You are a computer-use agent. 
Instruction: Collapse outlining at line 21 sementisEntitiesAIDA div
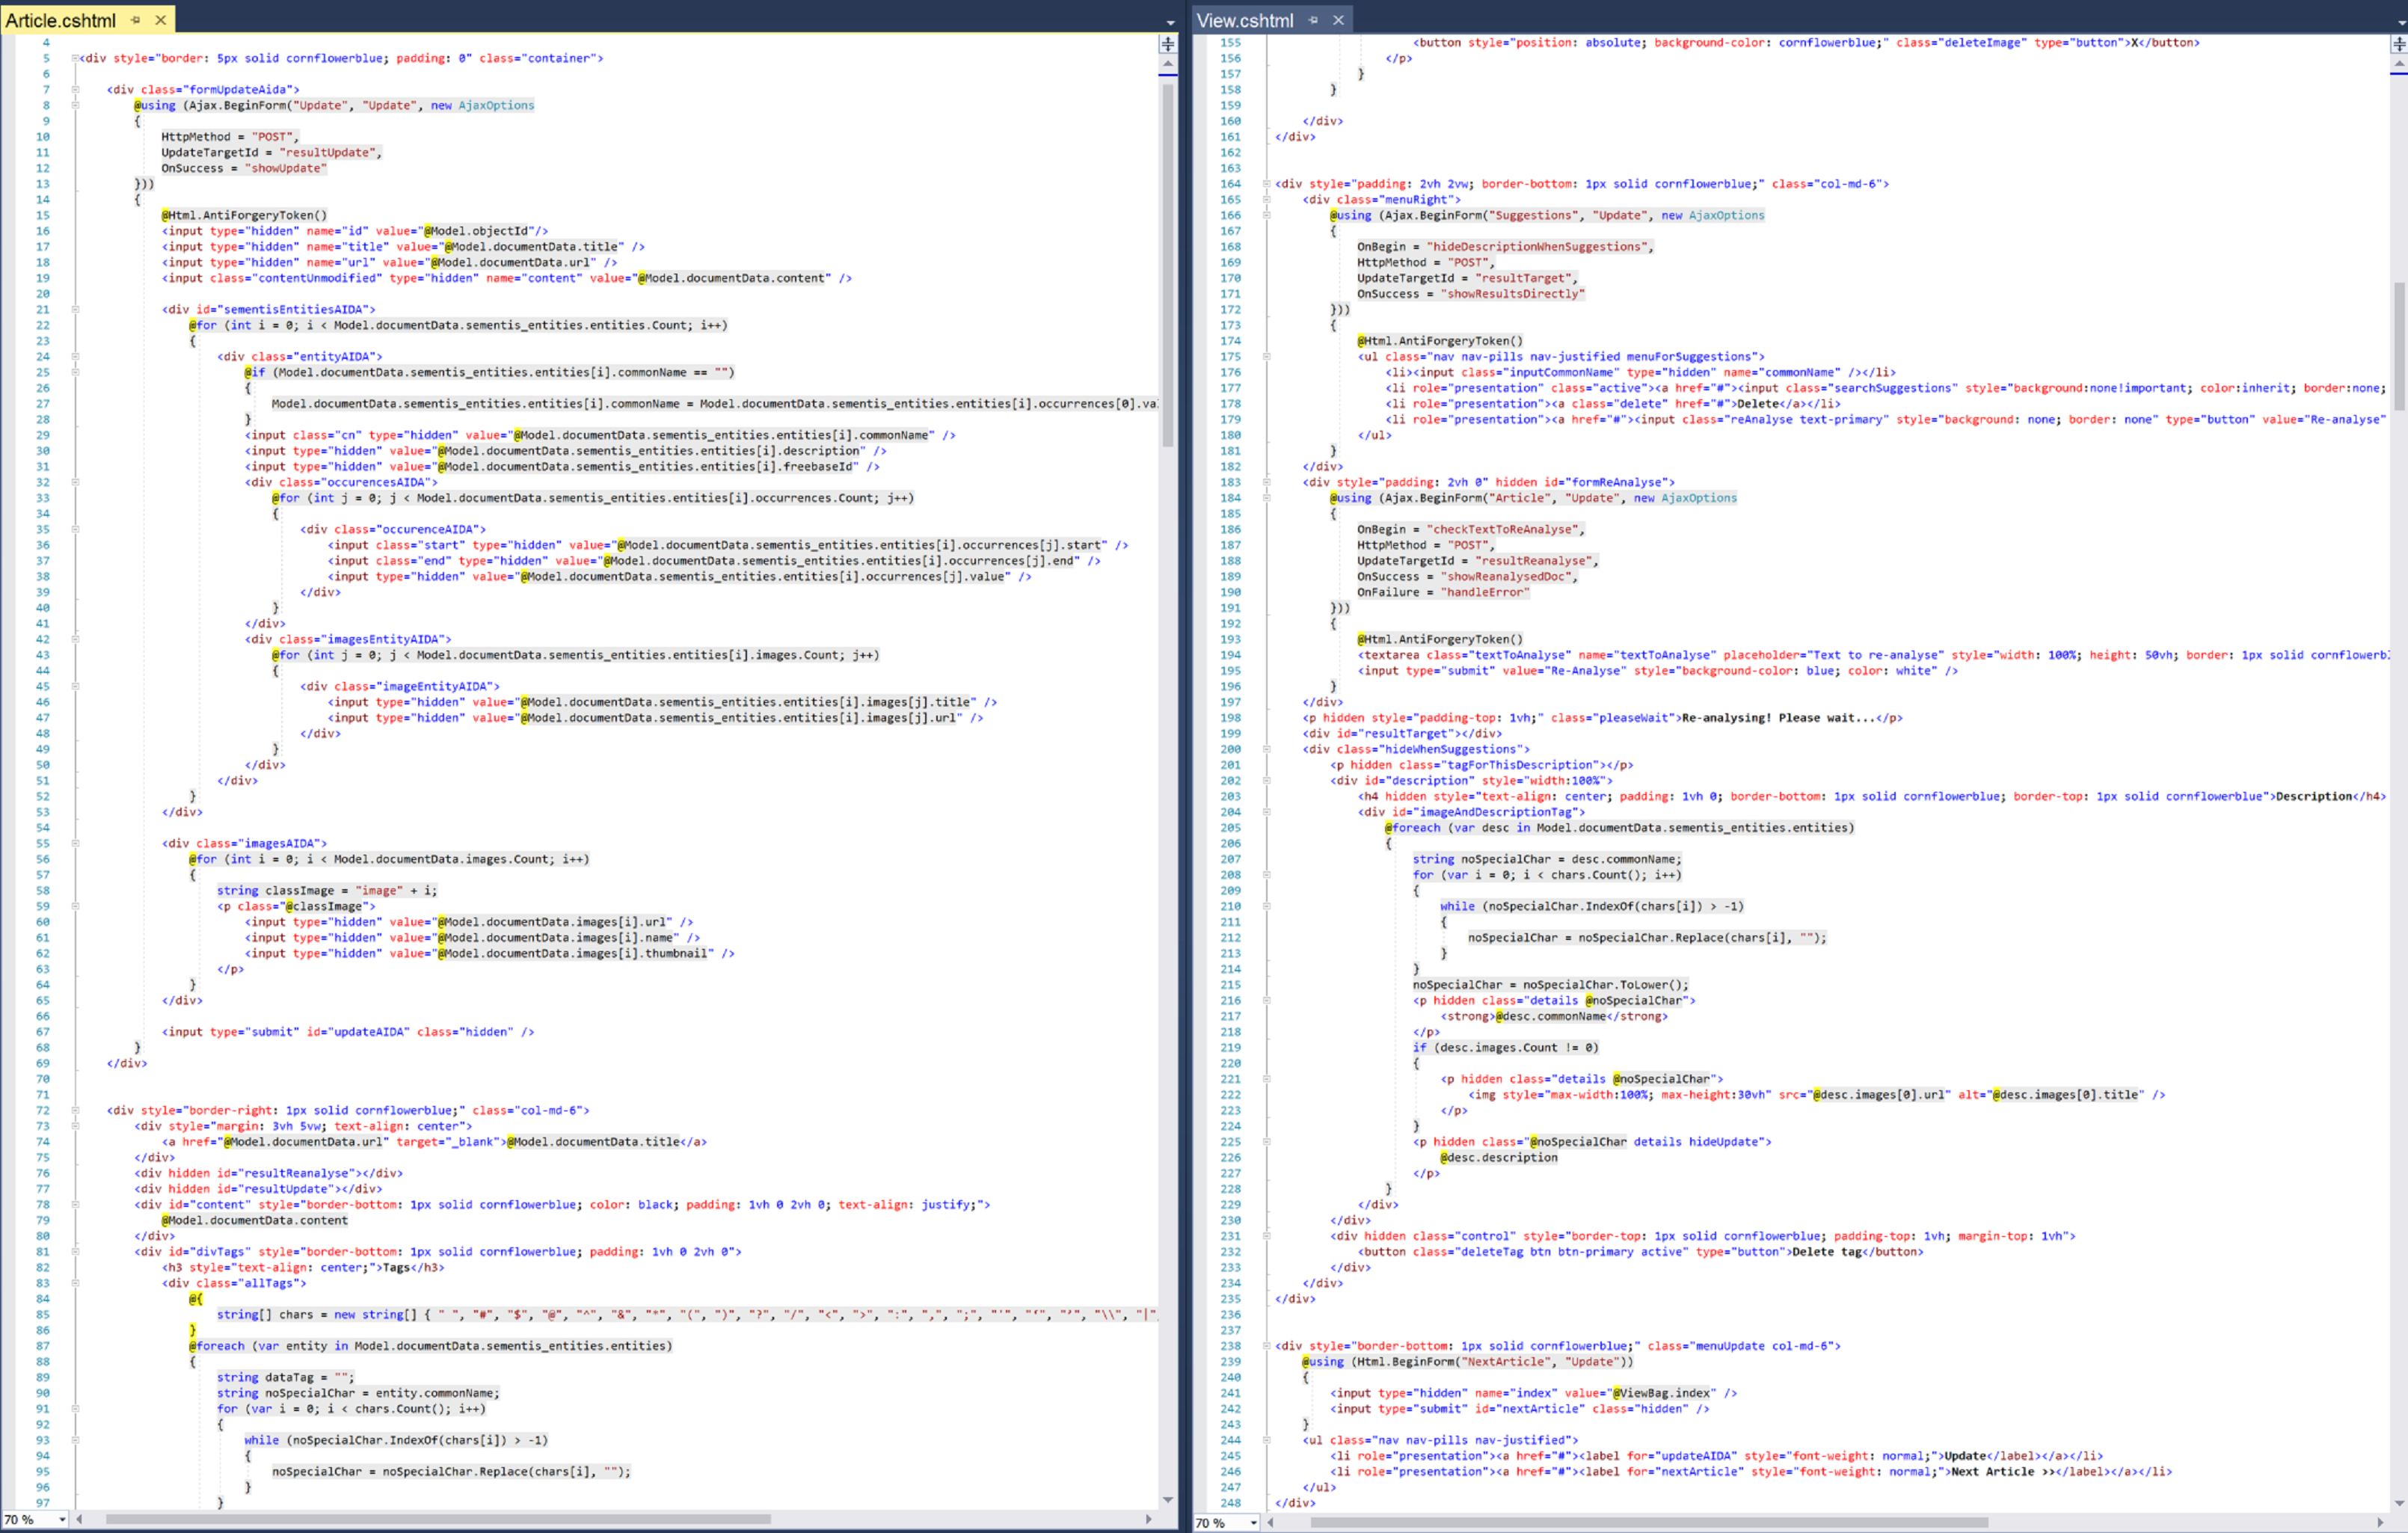[75, 309]
